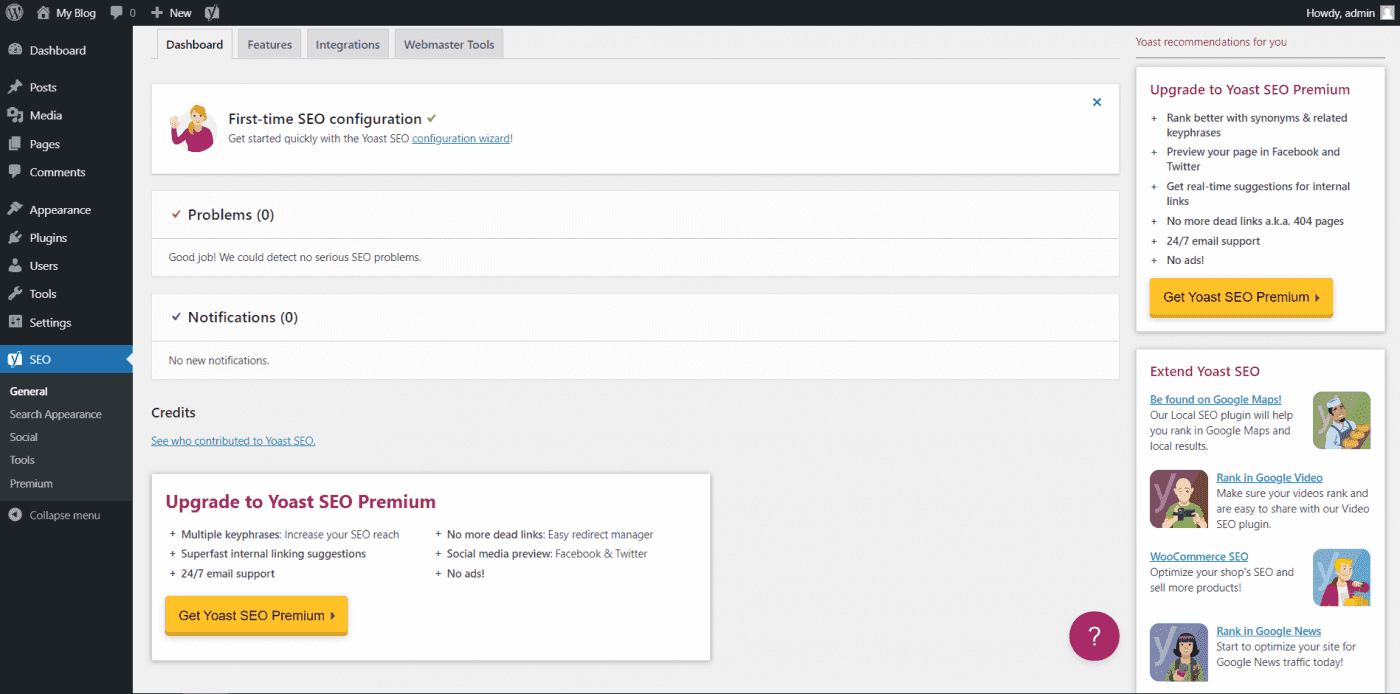Click the Comments icon in sidebar
1400x694 pixels.
[x=15, y=172]
